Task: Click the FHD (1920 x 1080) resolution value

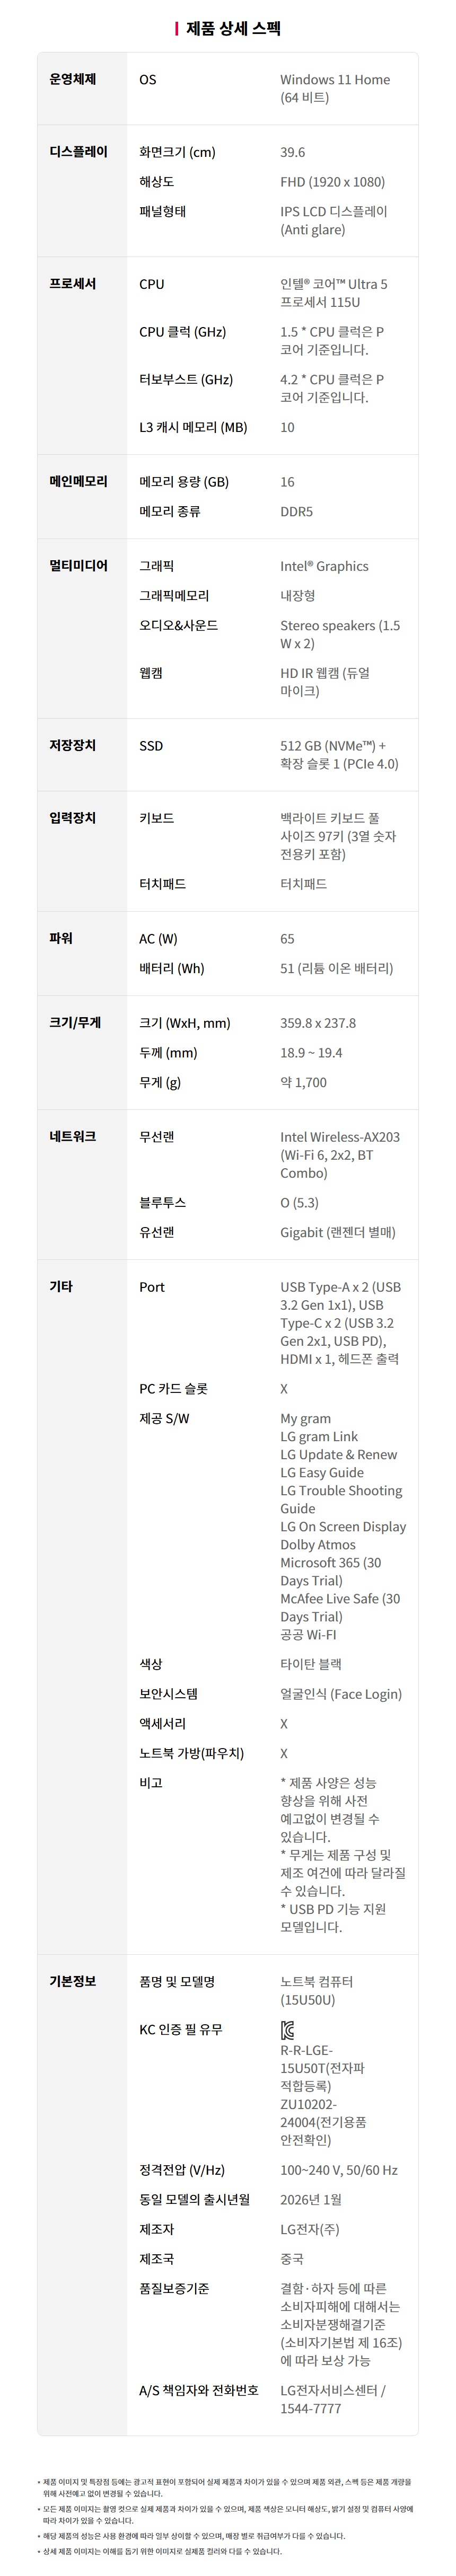Action: click(332, 182)
